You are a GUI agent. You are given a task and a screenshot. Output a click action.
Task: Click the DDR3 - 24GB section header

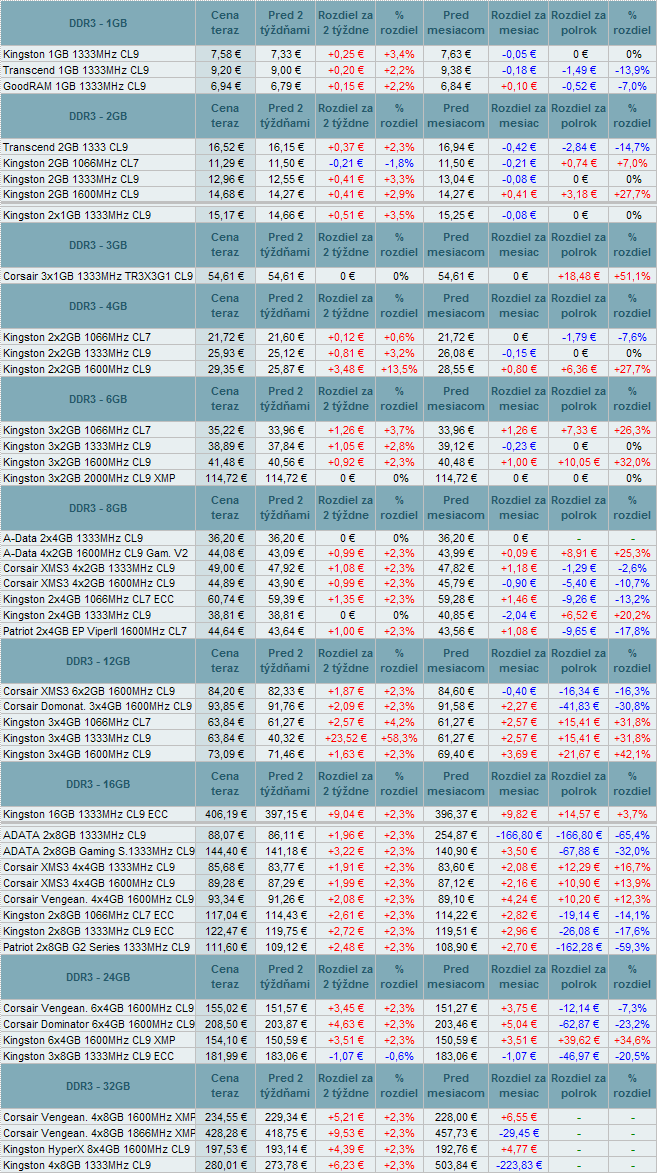coord(98,977)
